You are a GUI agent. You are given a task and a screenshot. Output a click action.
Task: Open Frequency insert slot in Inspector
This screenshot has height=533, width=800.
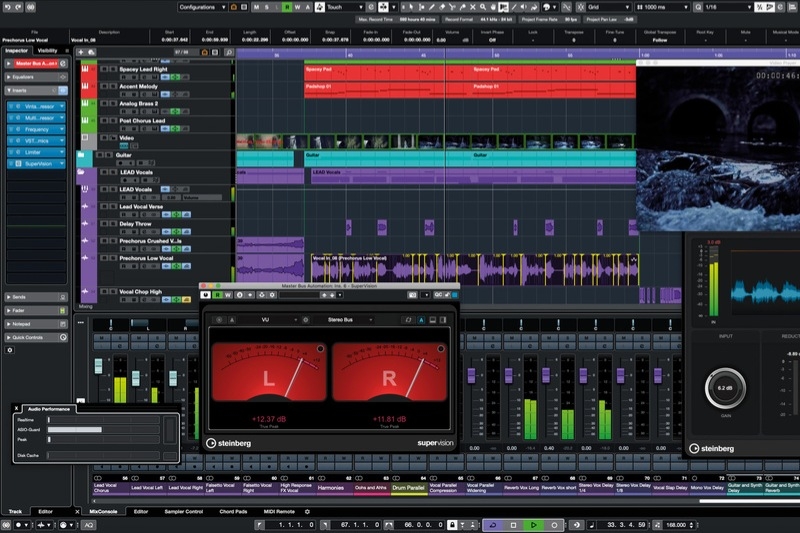[x=37, y=129]
